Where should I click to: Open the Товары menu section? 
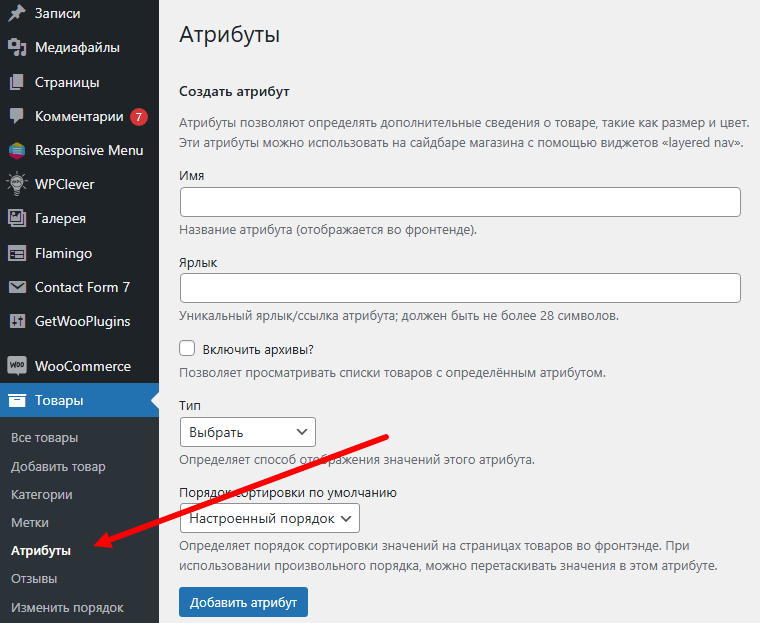[79, 400]
